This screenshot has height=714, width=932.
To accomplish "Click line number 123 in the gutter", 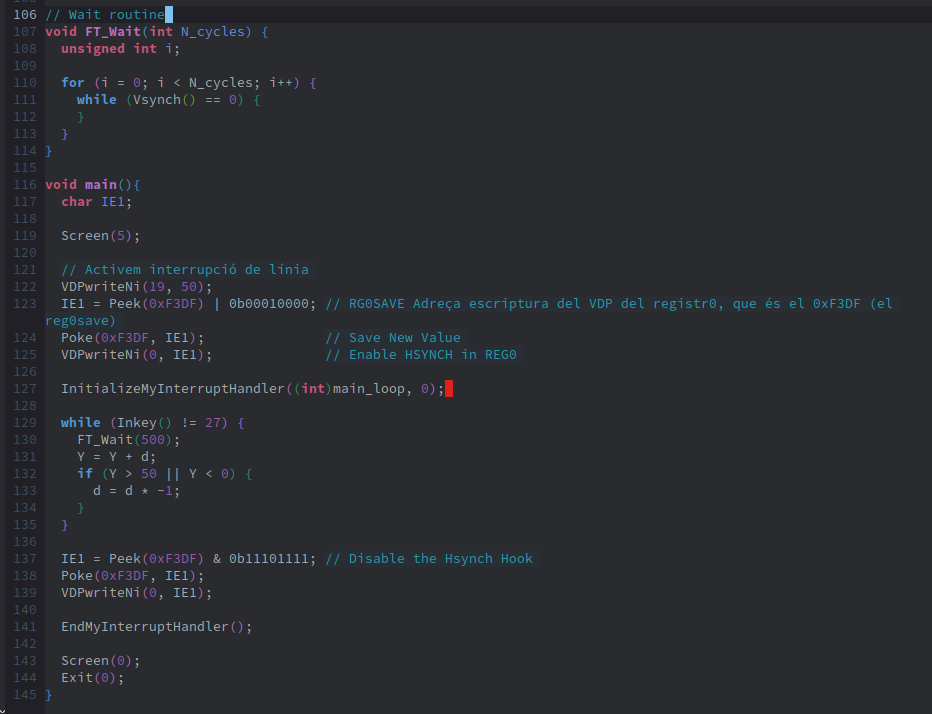I will [25, 304].
